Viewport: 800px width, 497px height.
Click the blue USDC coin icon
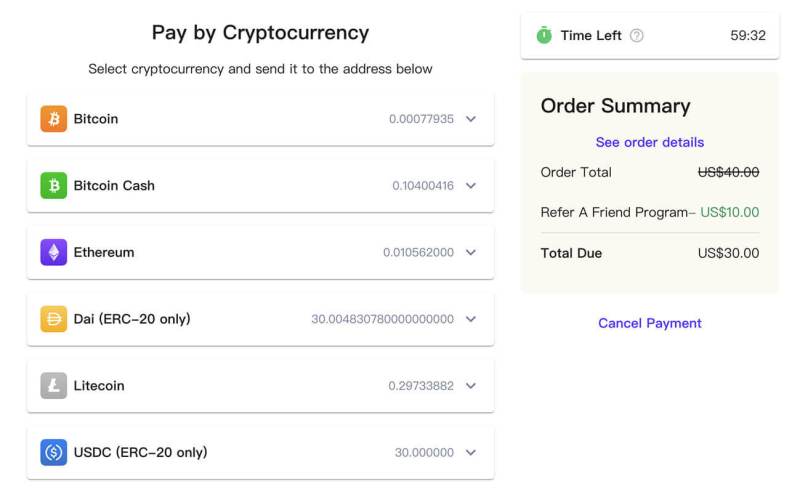(54, 452)
